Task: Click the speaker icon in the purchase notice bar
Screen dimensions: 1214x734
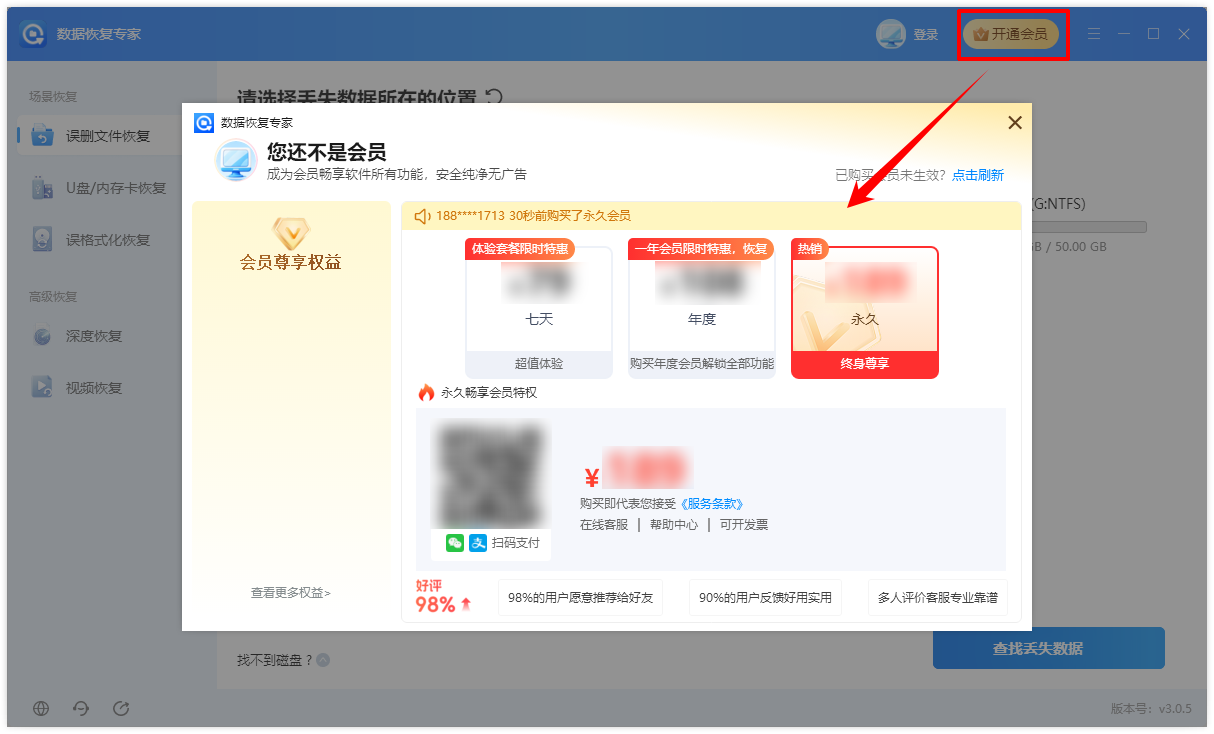Action: (x=421, y=216)
